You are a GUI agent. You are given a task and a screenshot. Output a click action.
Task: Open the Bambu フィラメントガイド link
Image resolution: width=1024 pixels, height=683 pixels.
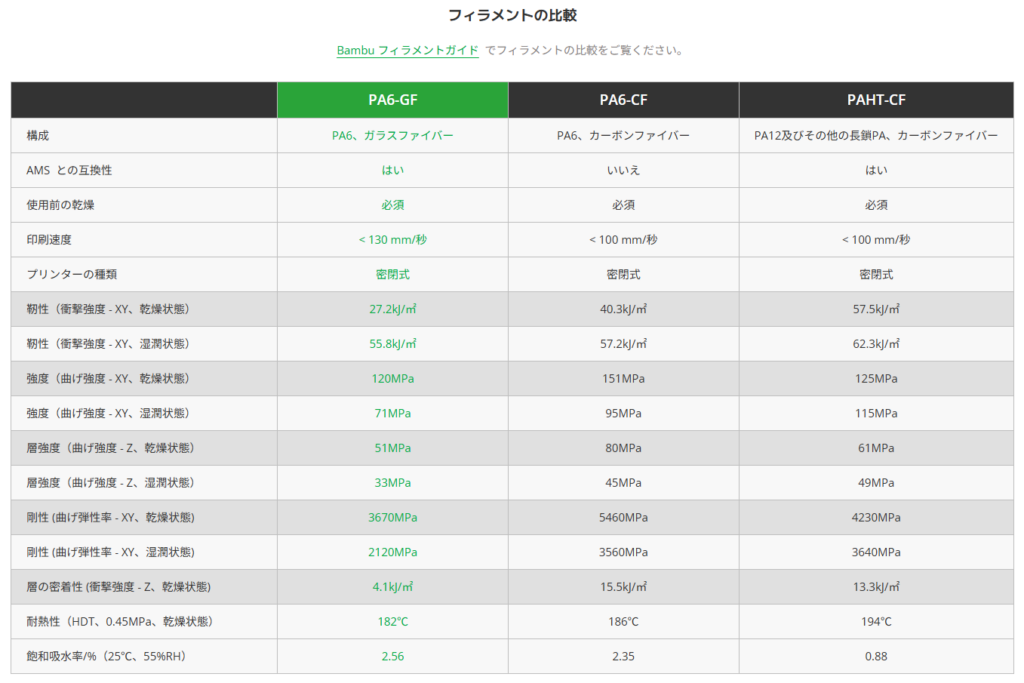pos(407,50)
